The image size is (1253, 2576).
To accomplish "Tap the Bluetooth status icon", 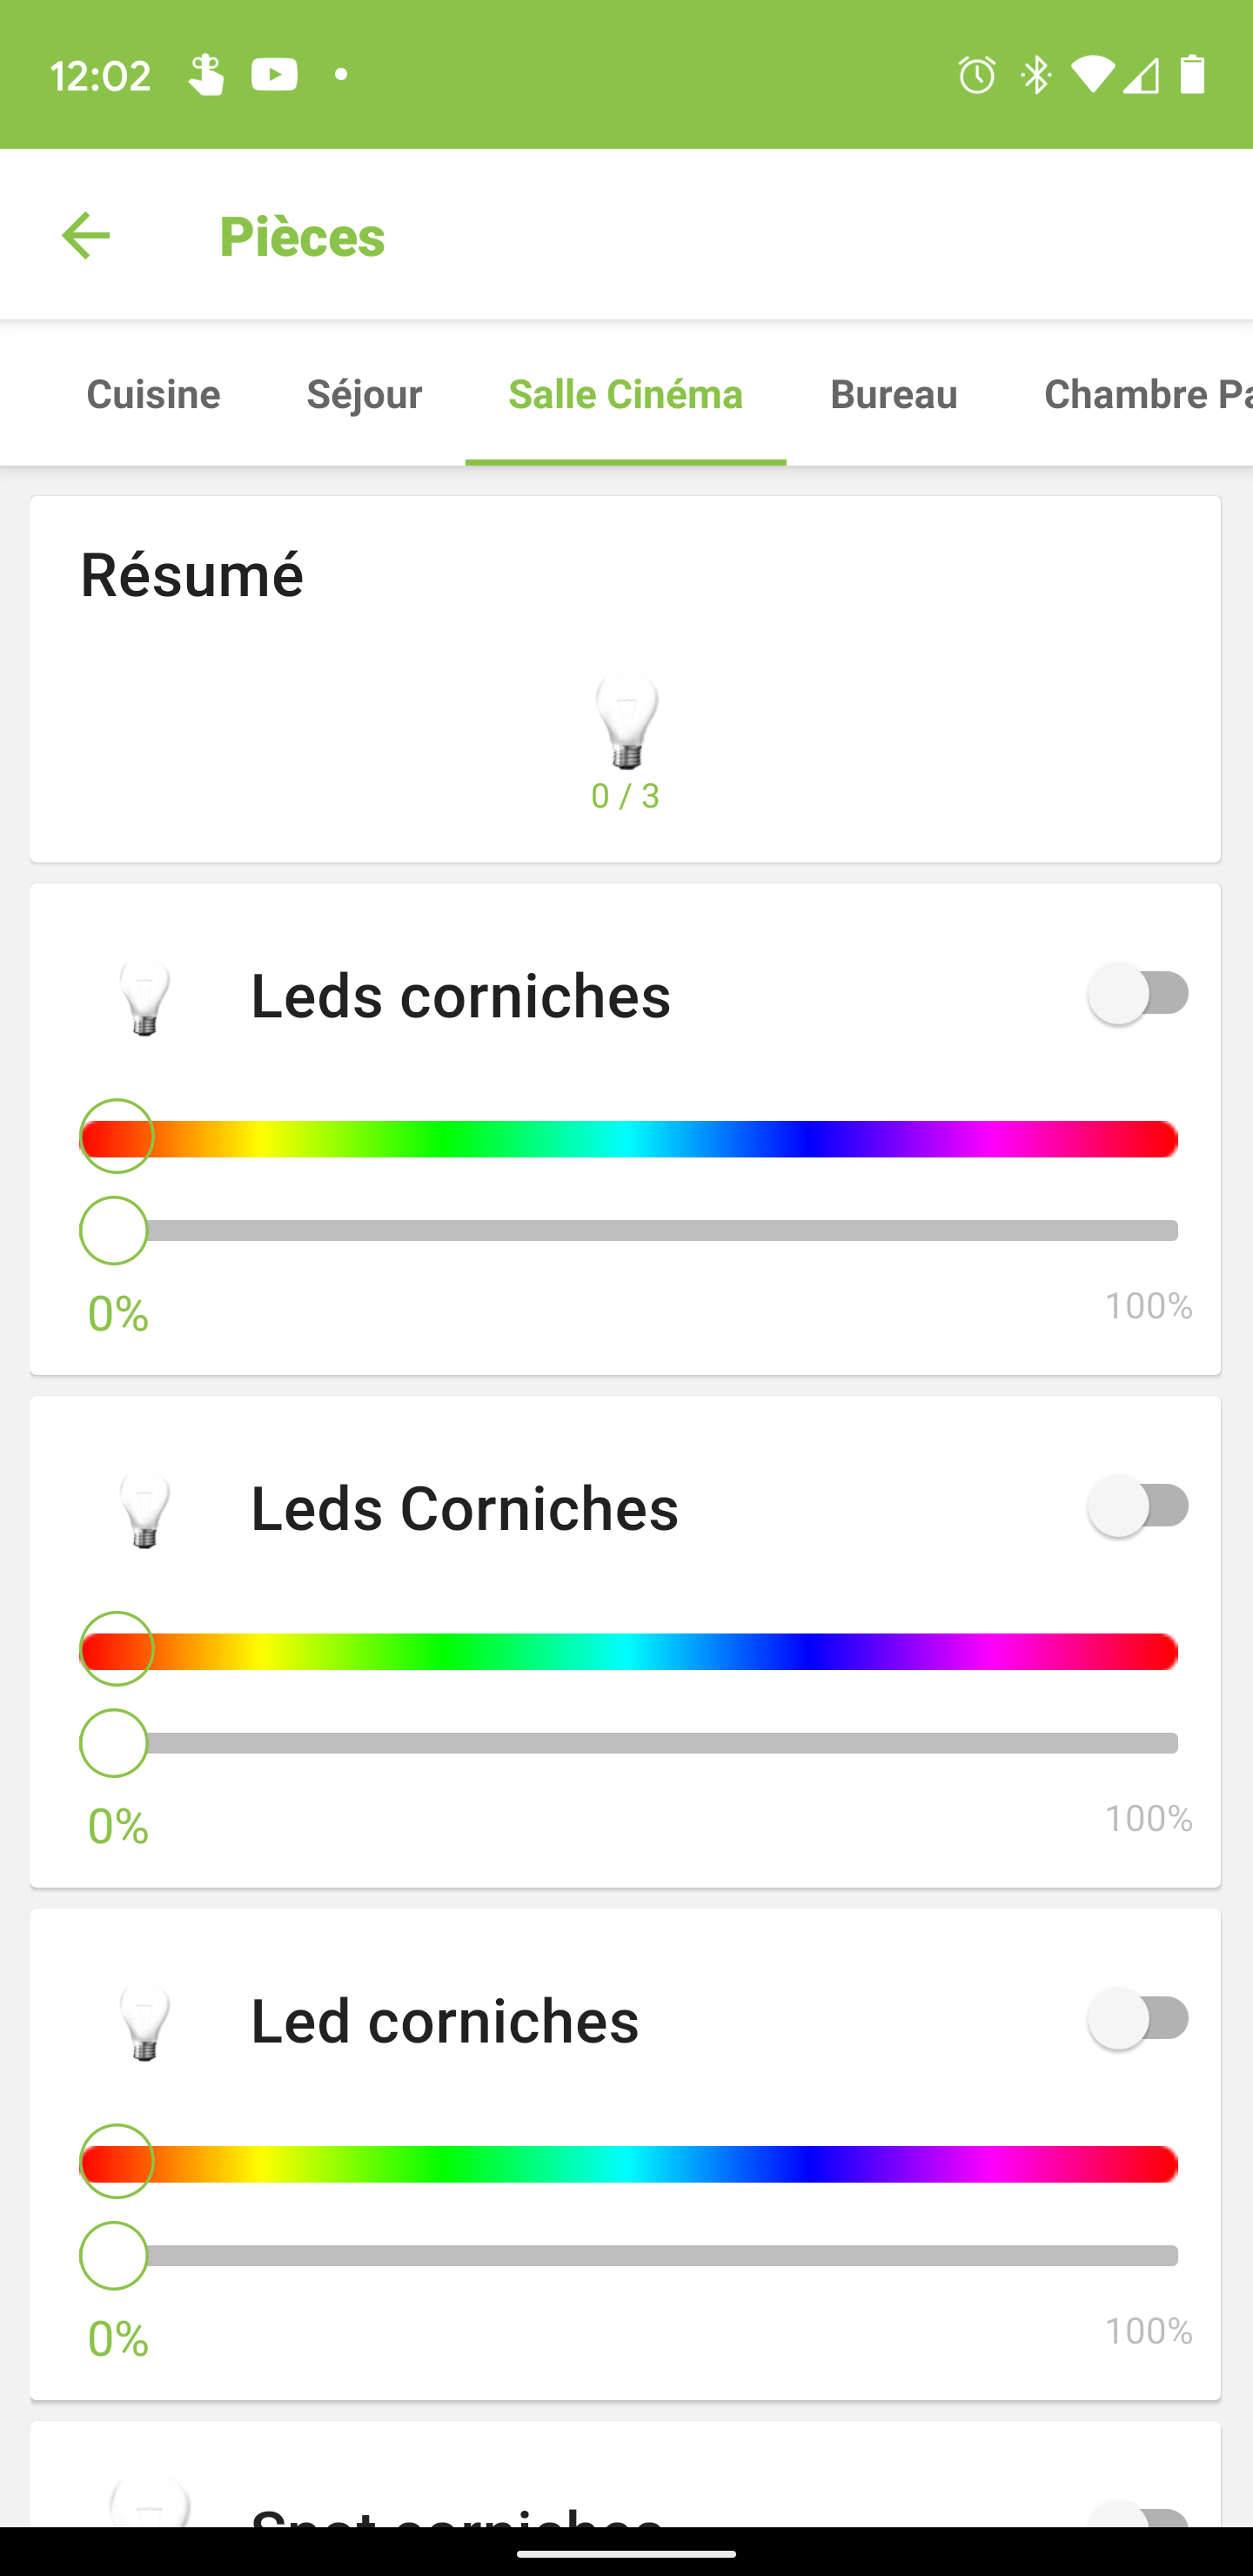I will 1036,75.
